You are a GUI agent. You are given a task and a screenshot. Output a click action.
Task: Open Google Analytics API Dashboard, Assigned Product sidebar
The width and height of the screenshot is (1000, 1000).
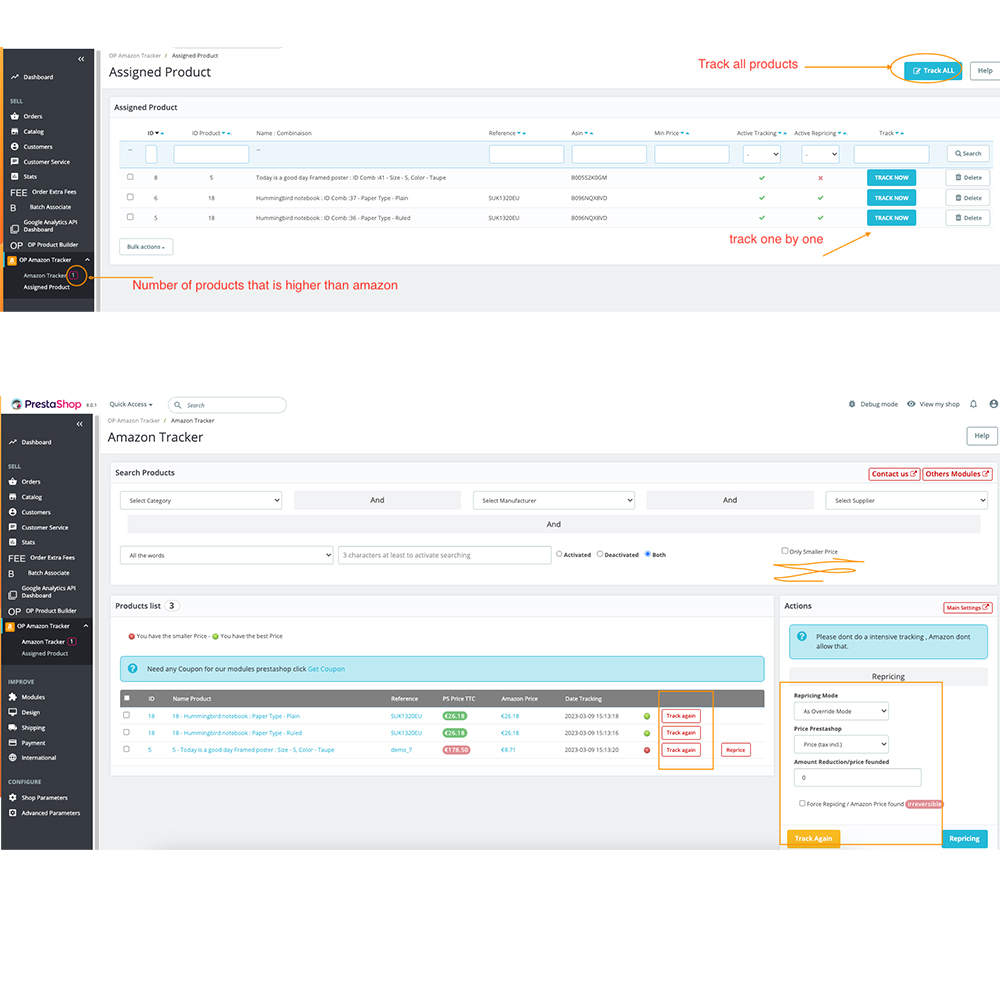(50, 226)
